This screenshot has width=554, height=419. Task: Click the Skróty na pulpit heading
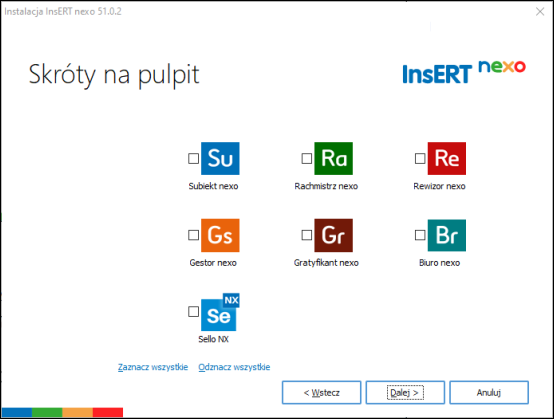pyautogui.click(x=114, y=75)
